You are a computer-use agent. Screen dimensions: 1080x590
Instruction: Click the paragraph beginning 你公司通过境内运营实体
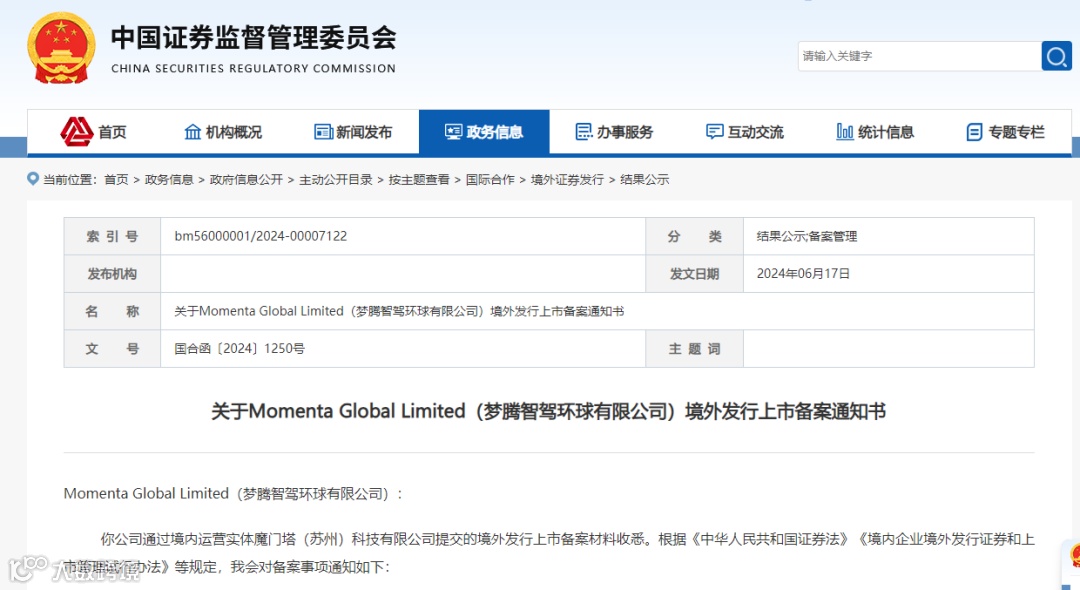tap(549, 553)
